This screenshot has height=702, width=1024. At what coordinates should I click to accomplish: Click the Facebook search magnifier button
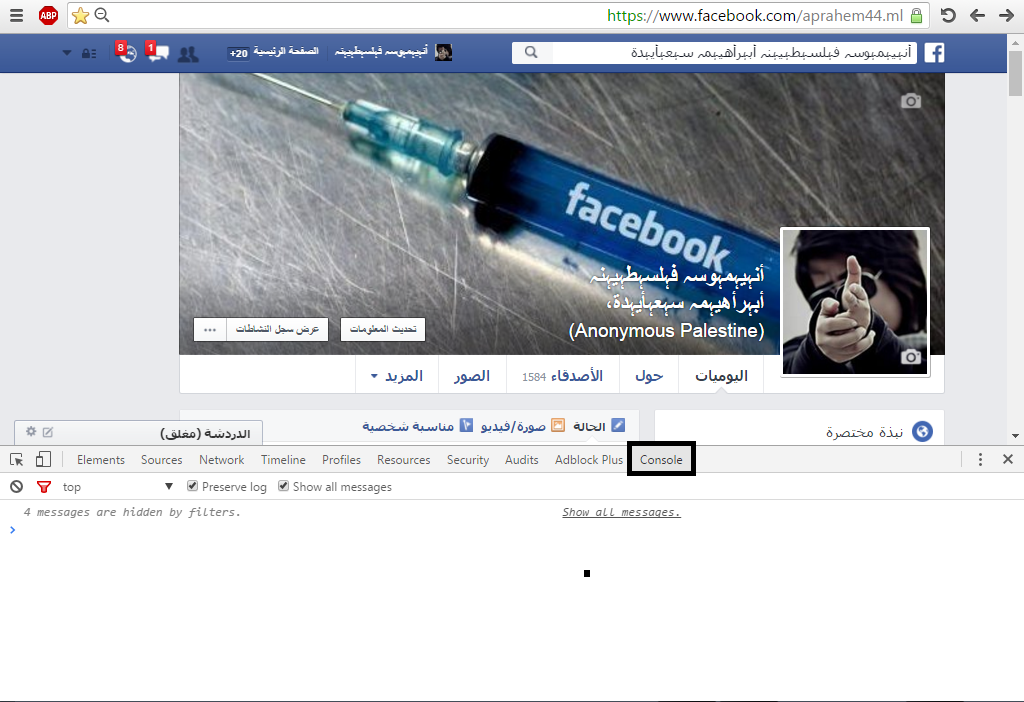pos(532,52)
